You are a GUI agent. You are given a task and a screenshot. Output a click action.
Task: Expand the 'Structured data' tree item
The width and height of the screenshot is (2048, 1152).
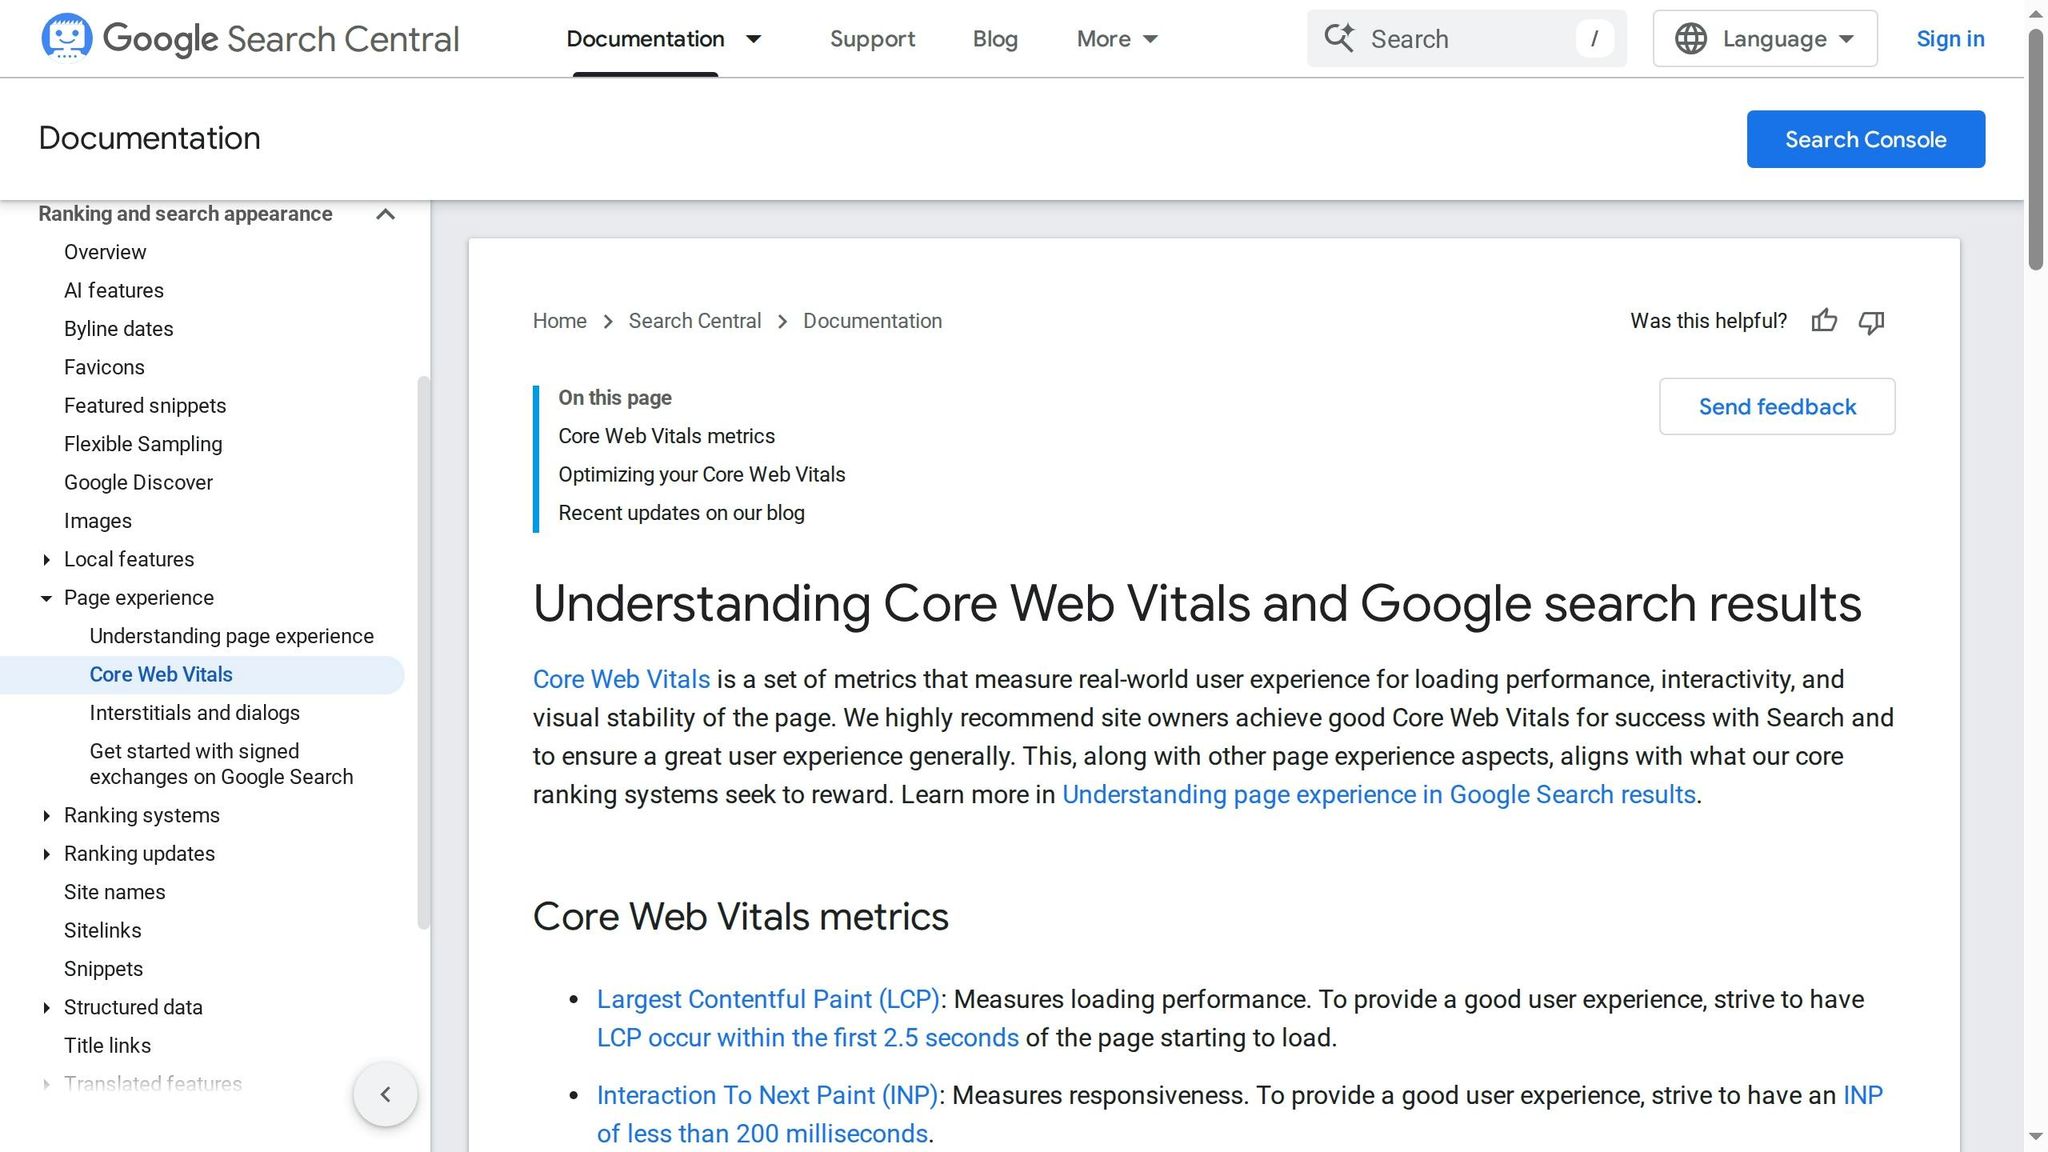[46, 1007]
